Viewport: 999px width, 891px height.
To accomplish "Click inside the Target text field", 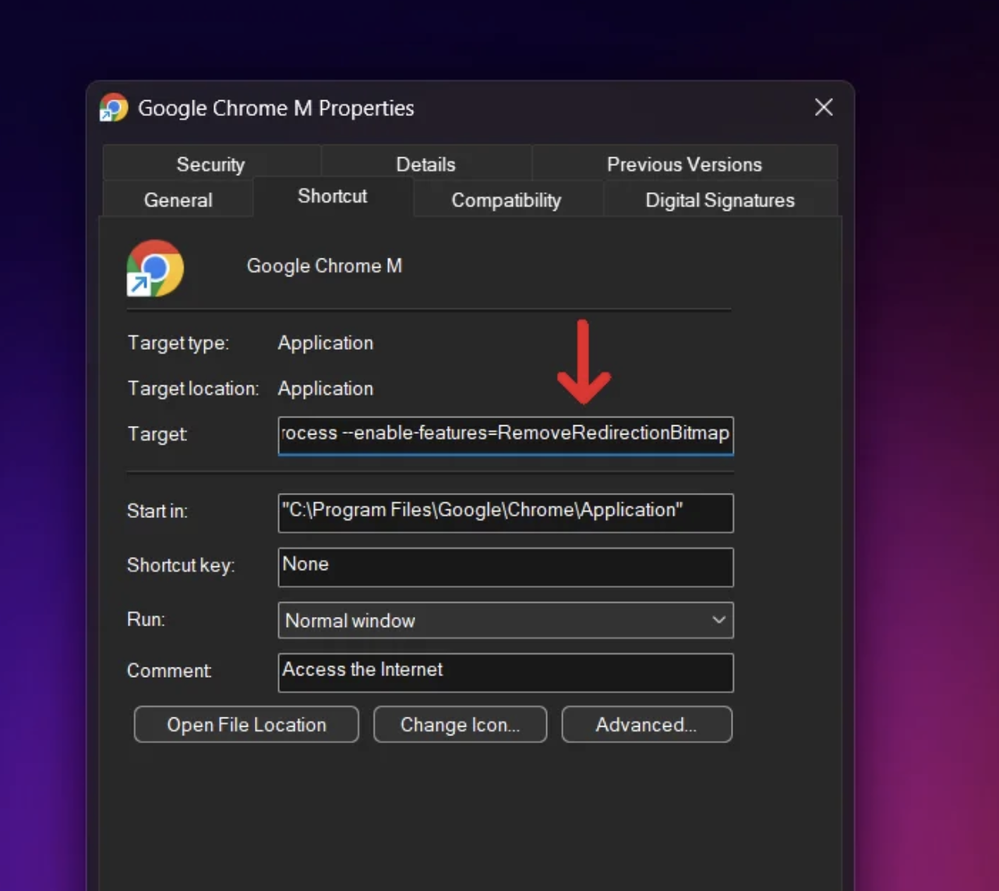I will [x=506, y=435].
